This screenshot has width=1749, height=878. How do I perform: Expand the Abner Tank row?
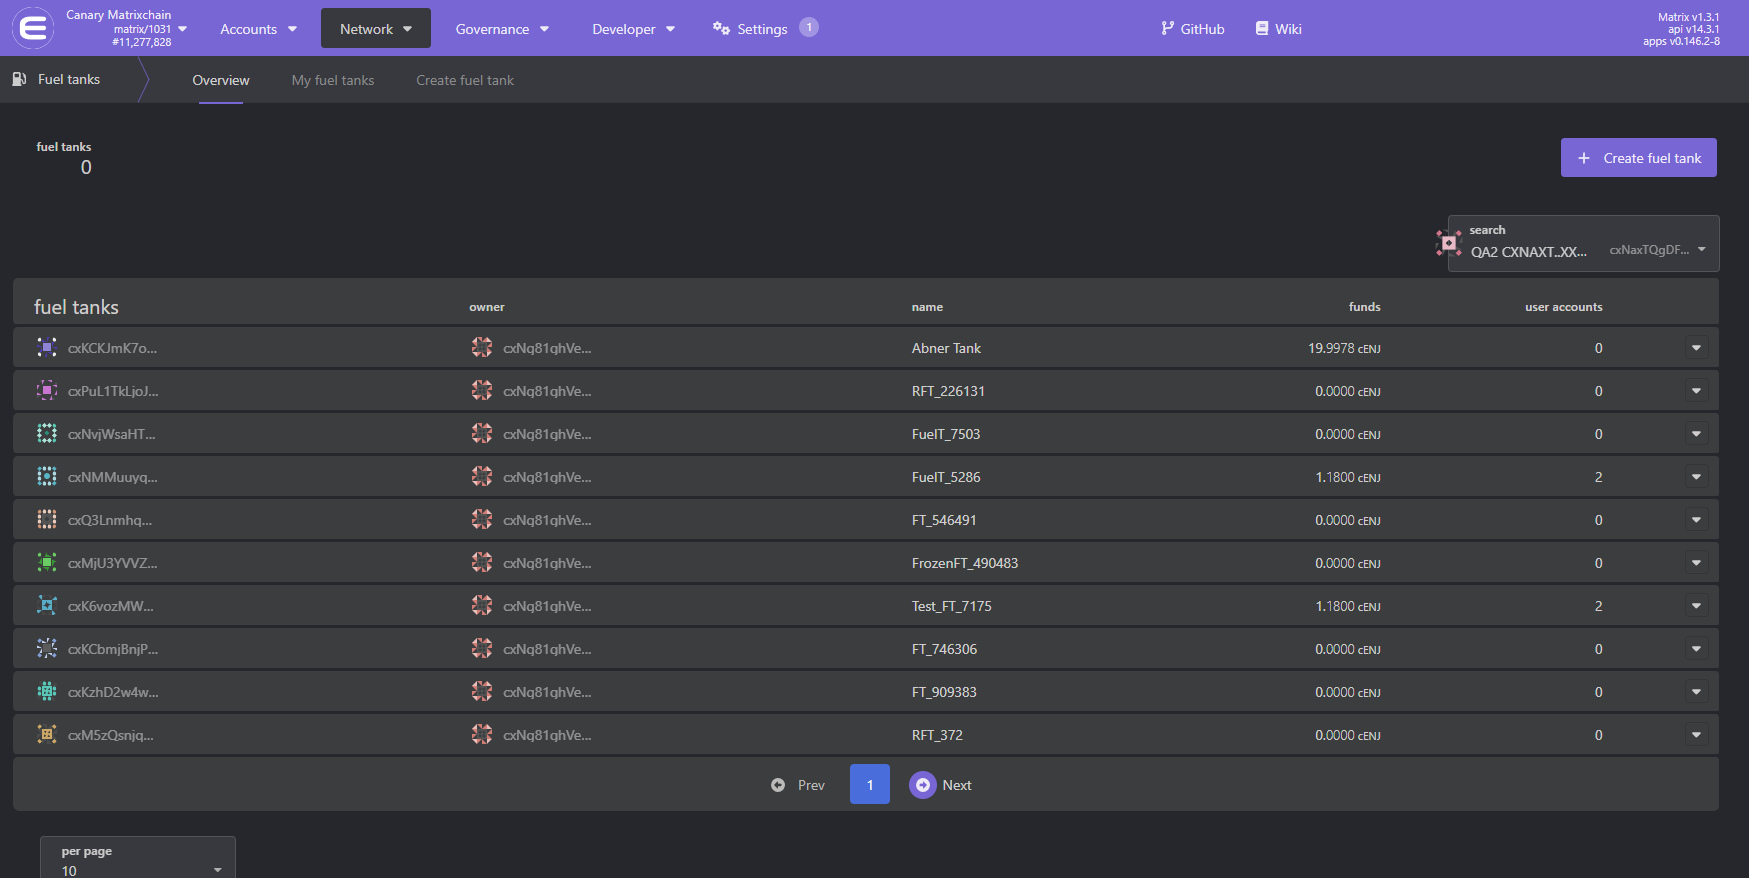click(1696, 348)
